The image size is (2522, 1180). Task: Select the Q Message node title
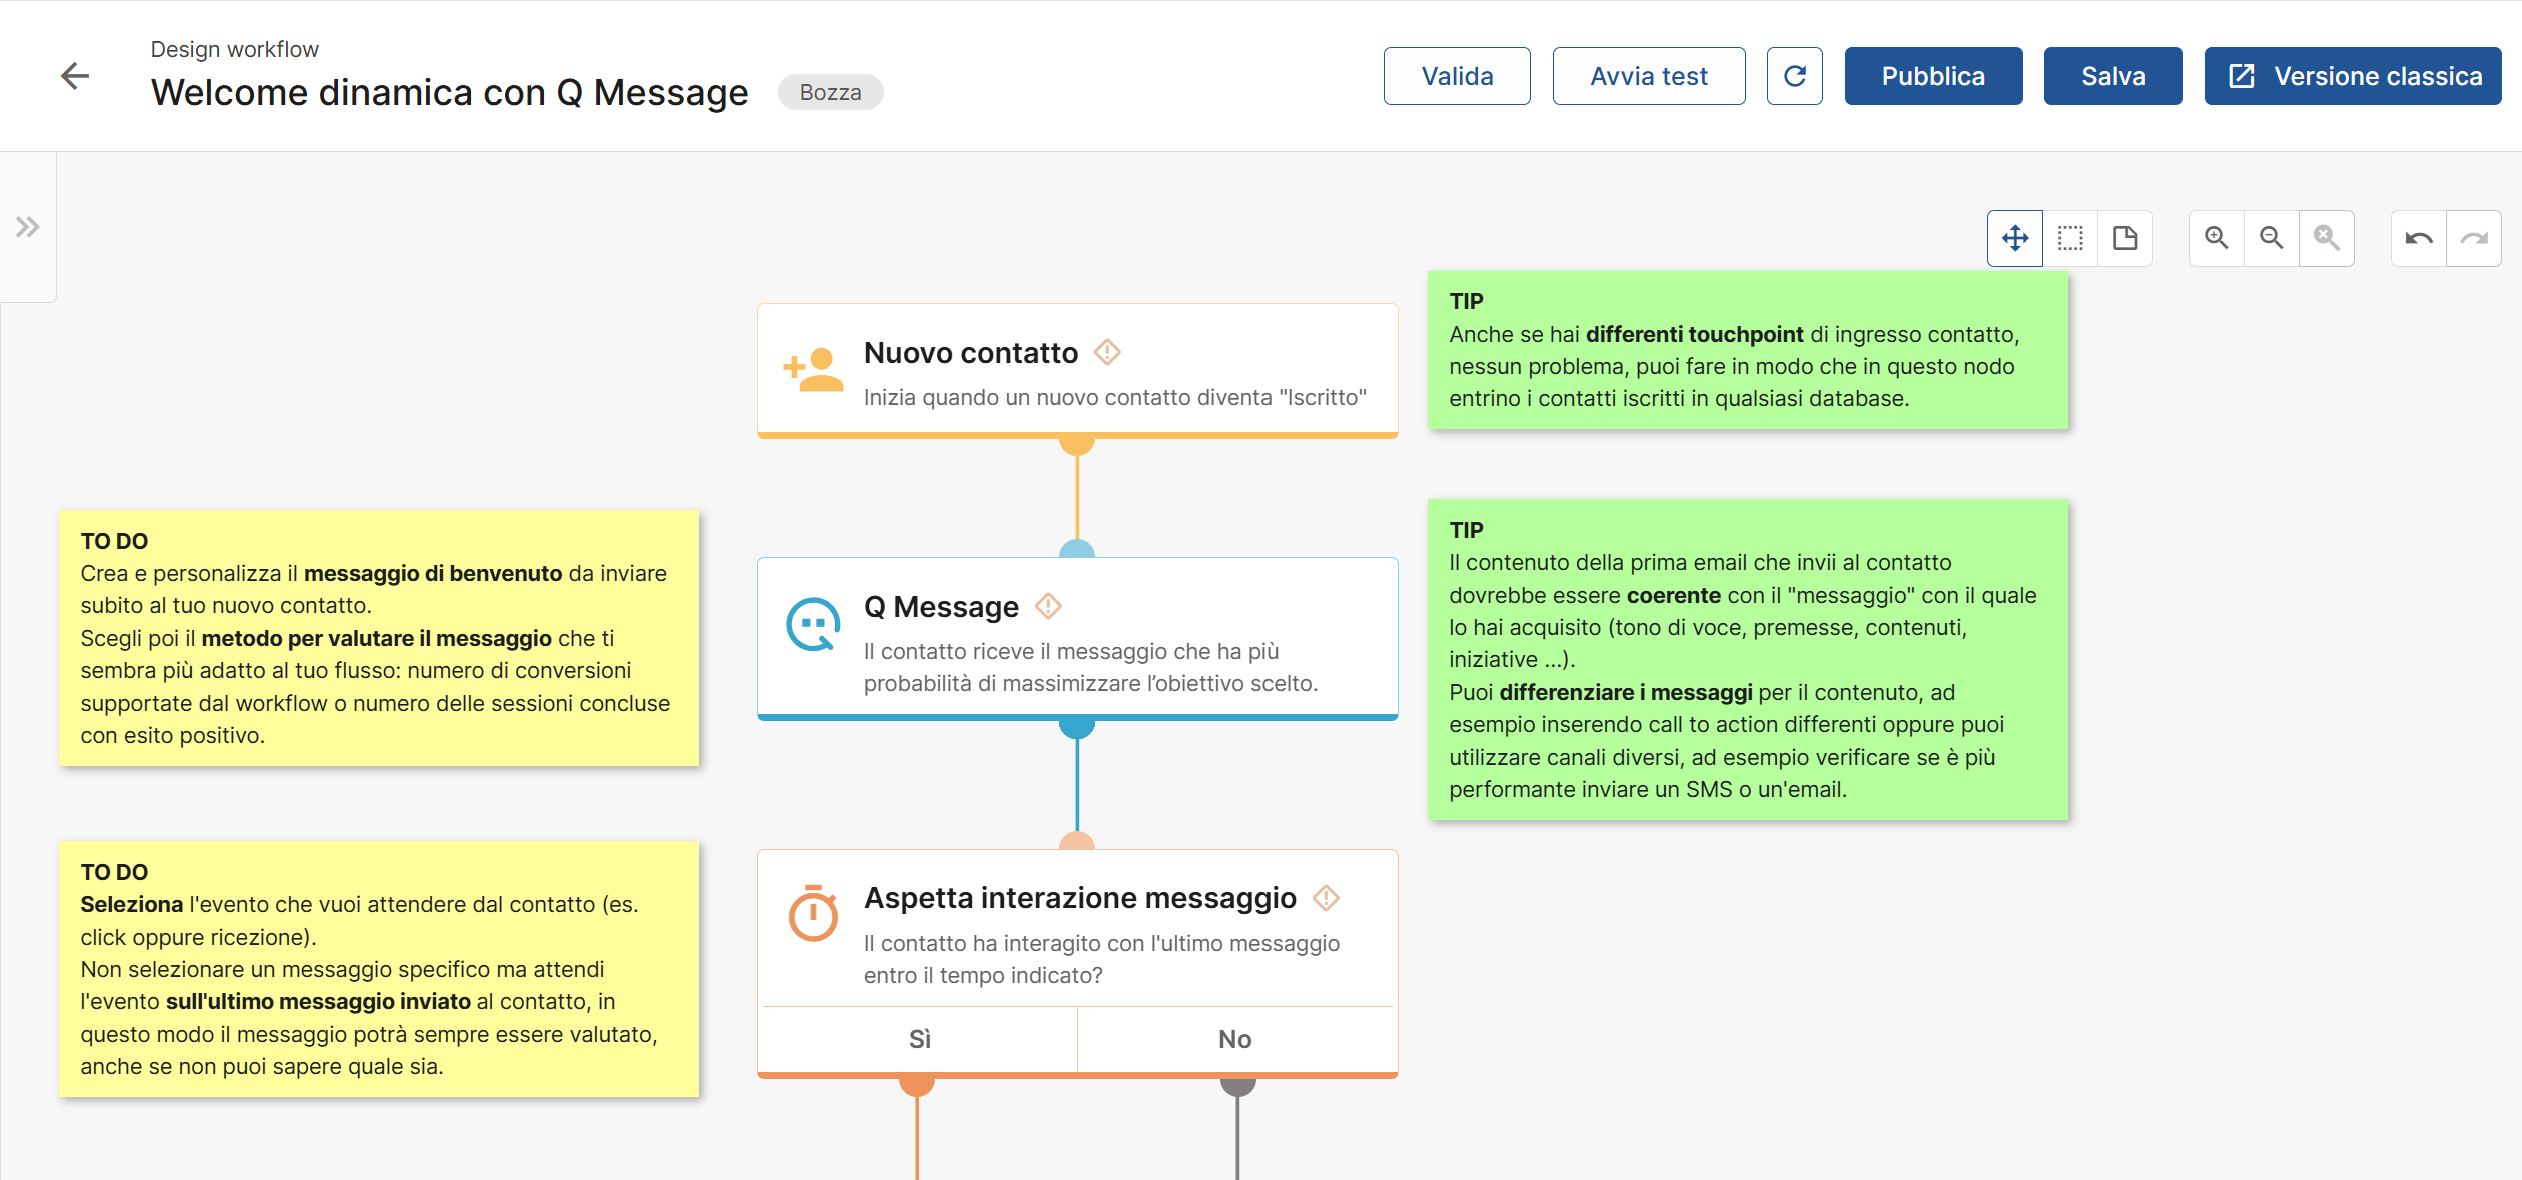coord(941,607)
